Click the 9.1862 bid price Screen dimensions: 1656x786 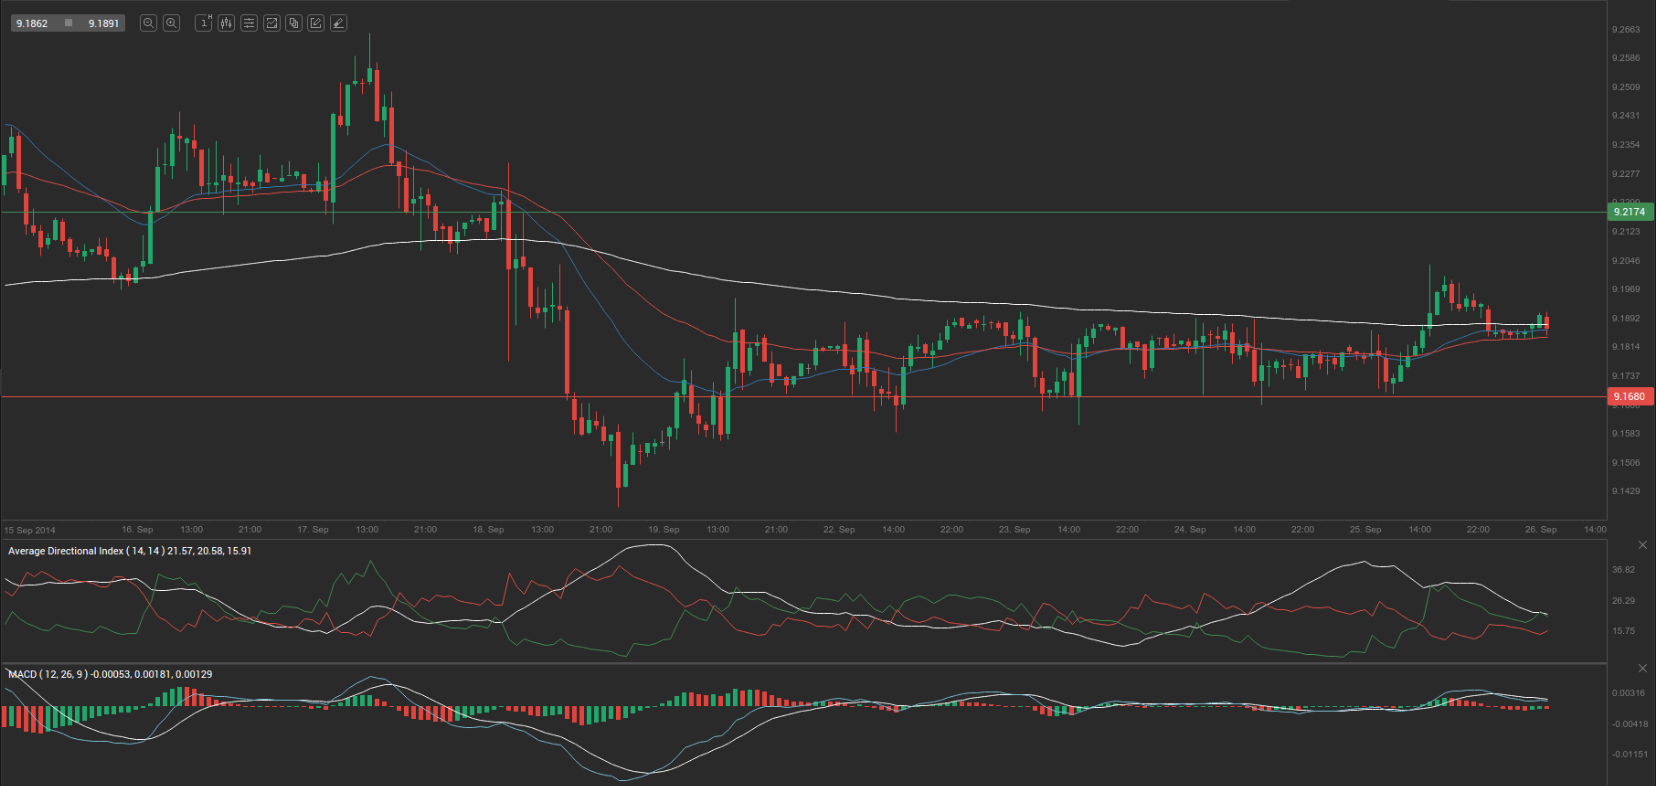point(32,23)
